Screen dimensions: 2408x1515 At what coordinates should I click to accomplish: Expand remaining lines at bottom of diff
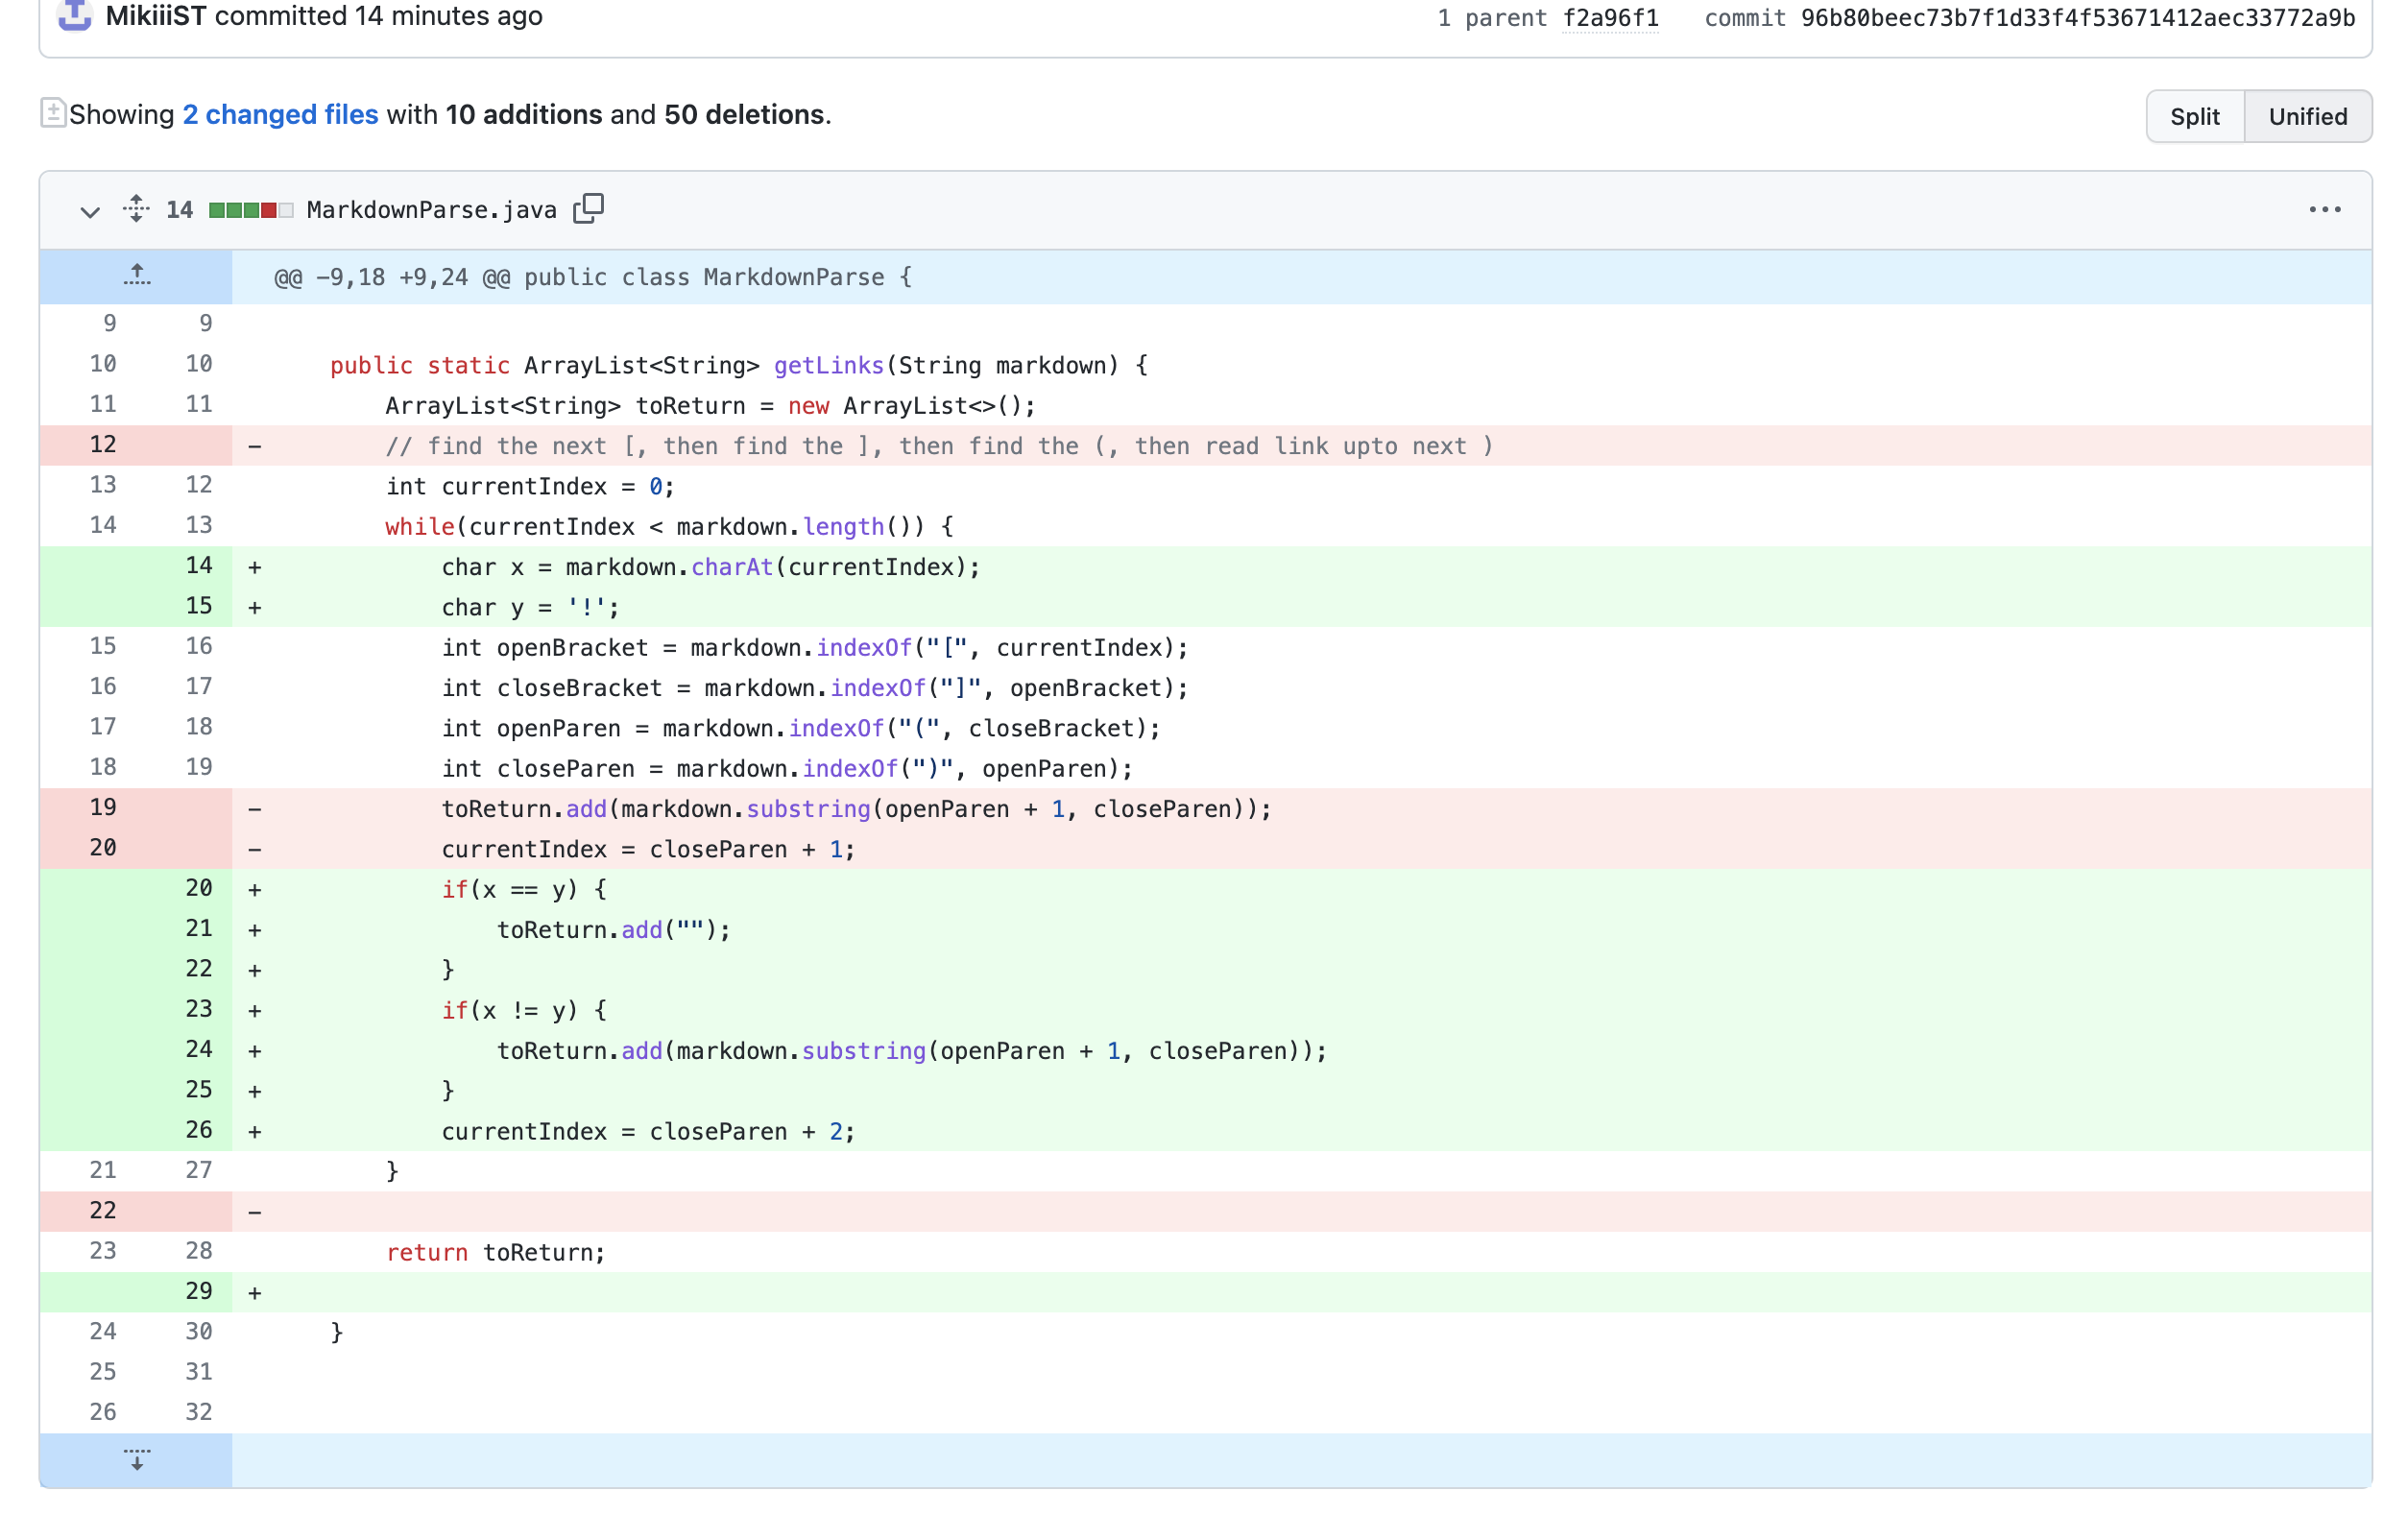click(x=137, y=1459)
